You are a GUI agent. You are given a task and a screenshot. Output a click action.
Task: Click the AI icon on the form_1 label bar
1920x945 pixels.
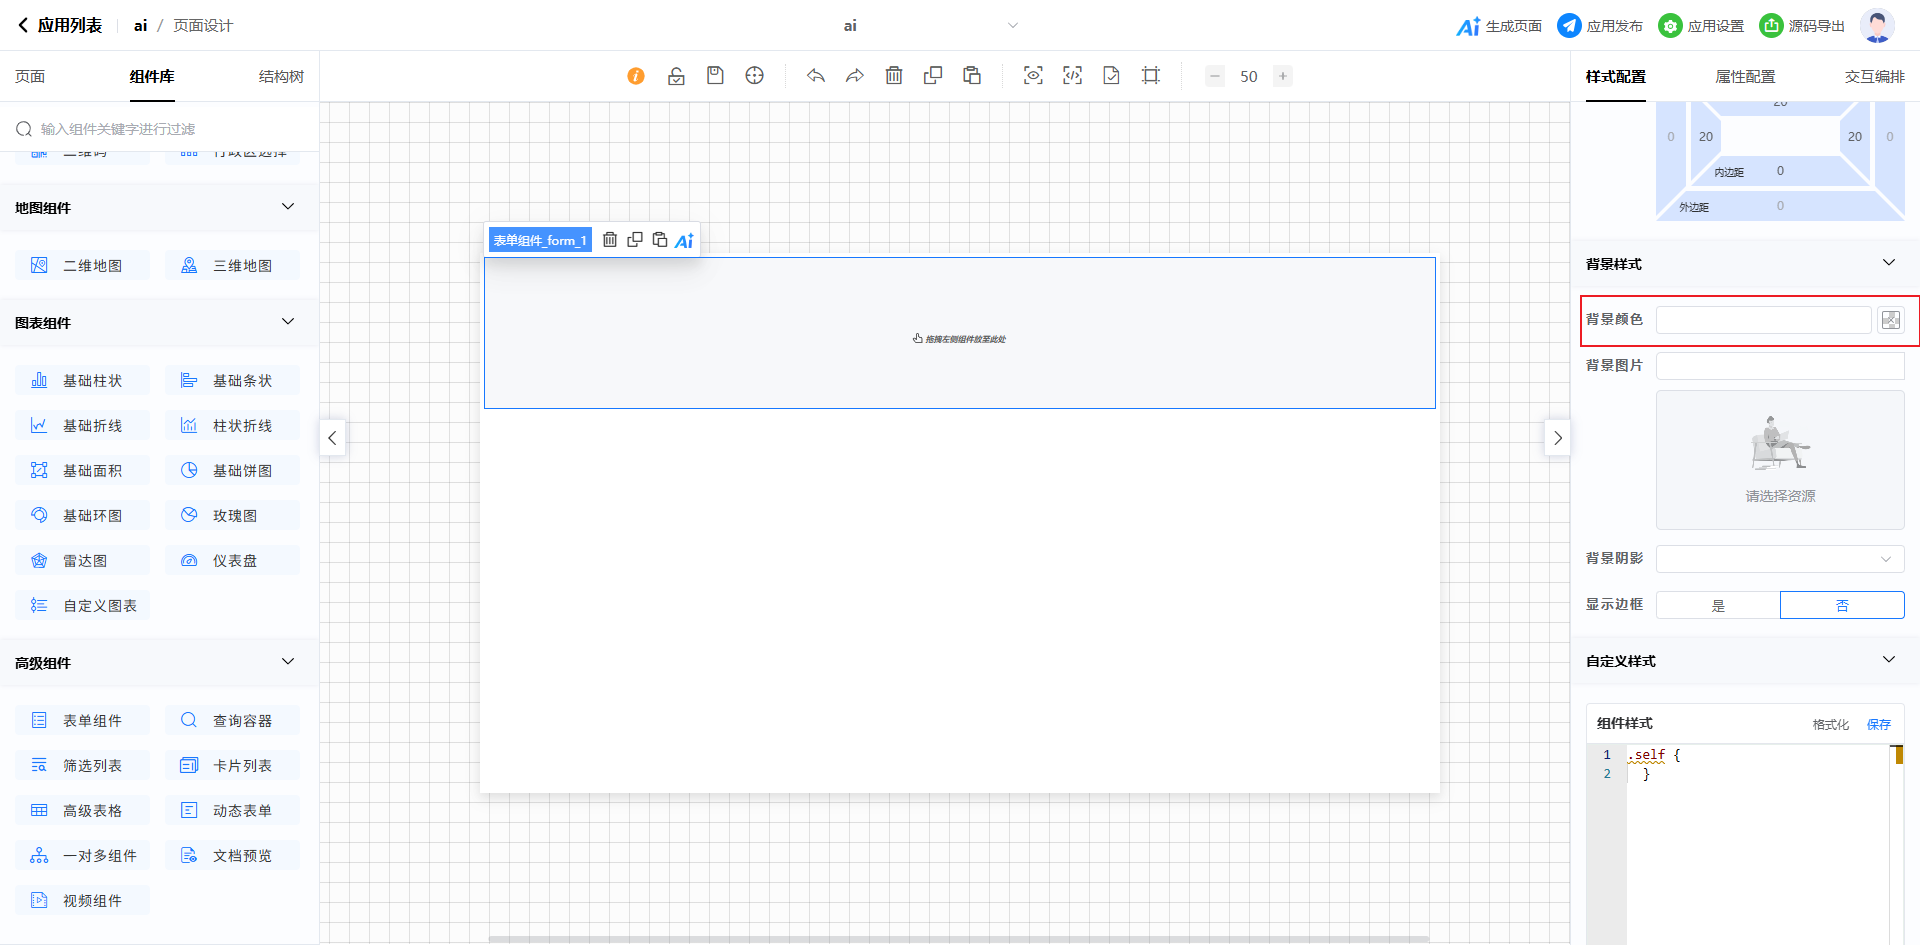tap(684, 241)
